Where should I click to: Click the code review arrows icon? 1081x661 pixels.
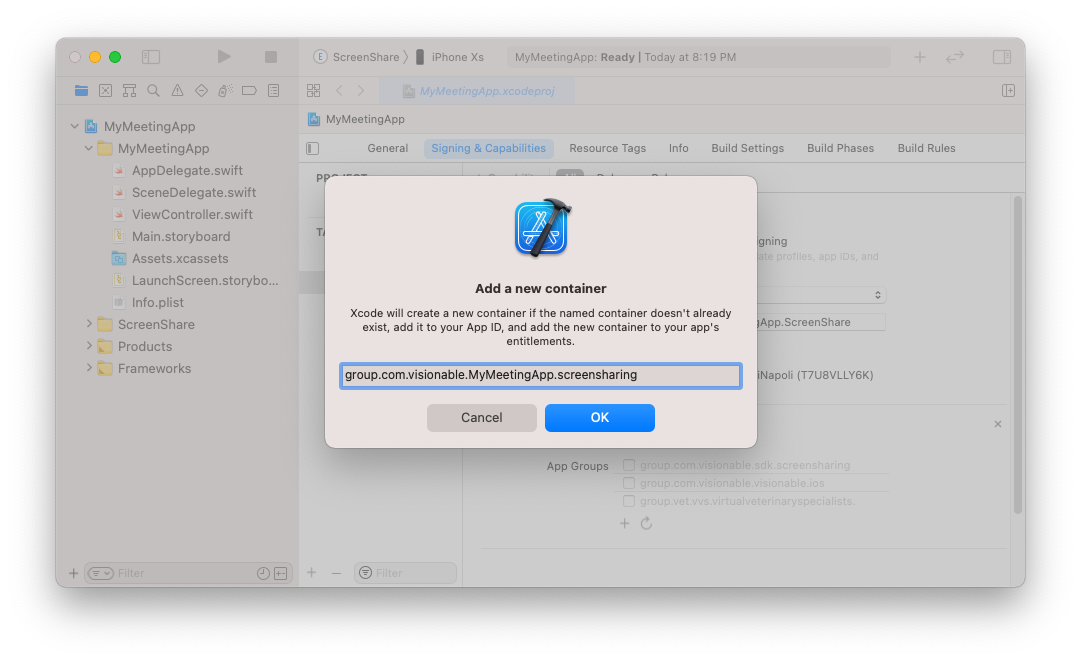point(955,57)
